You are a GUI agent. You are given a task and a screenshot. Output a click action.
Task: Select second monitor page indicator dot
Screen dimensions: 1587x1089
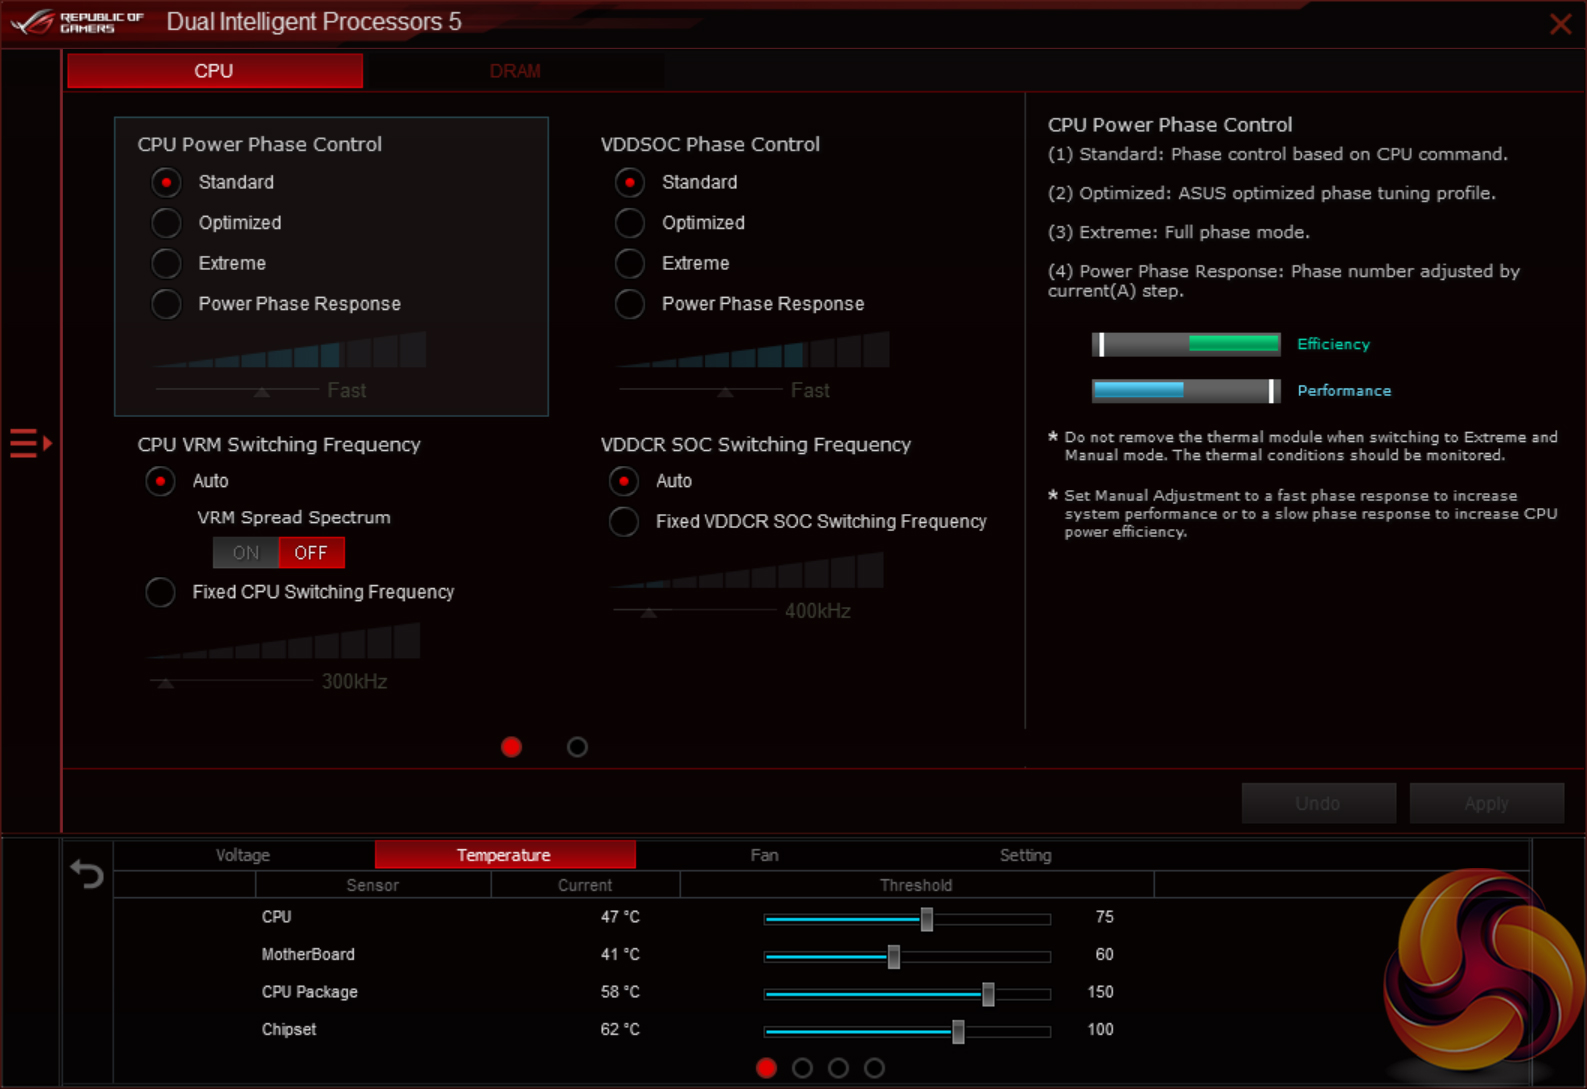click(802, 1068)
